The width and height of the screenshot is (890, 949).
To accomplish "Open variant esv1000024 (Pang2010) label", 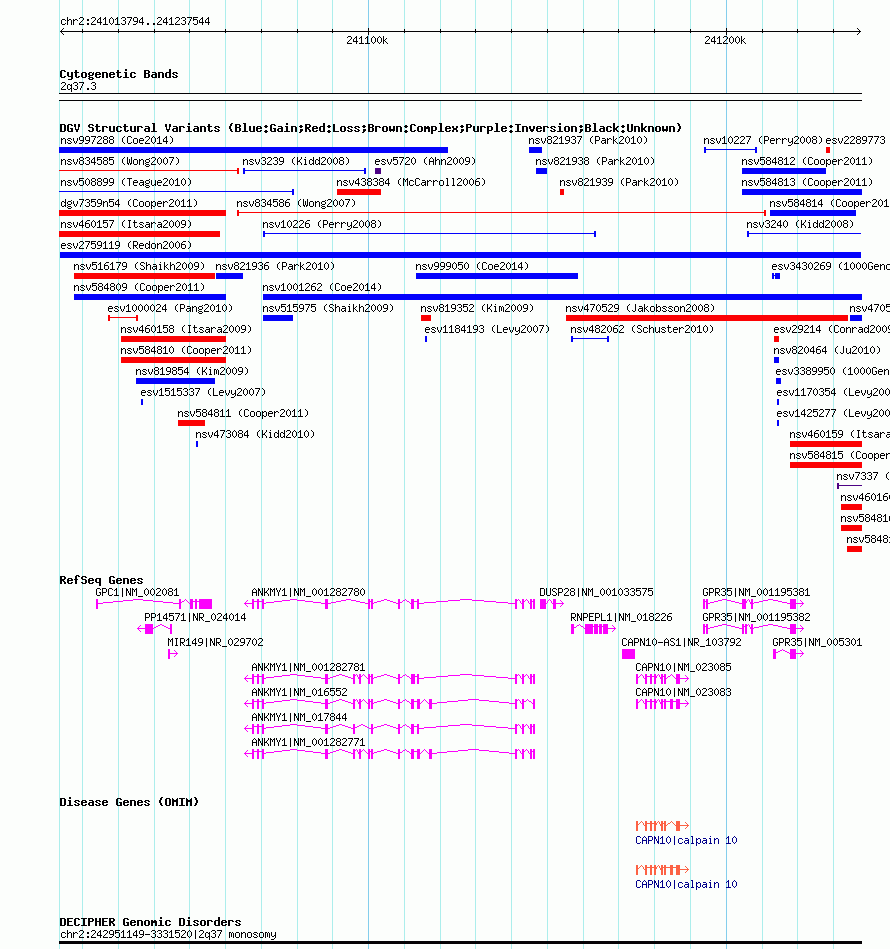I will (x=170, y=308).
